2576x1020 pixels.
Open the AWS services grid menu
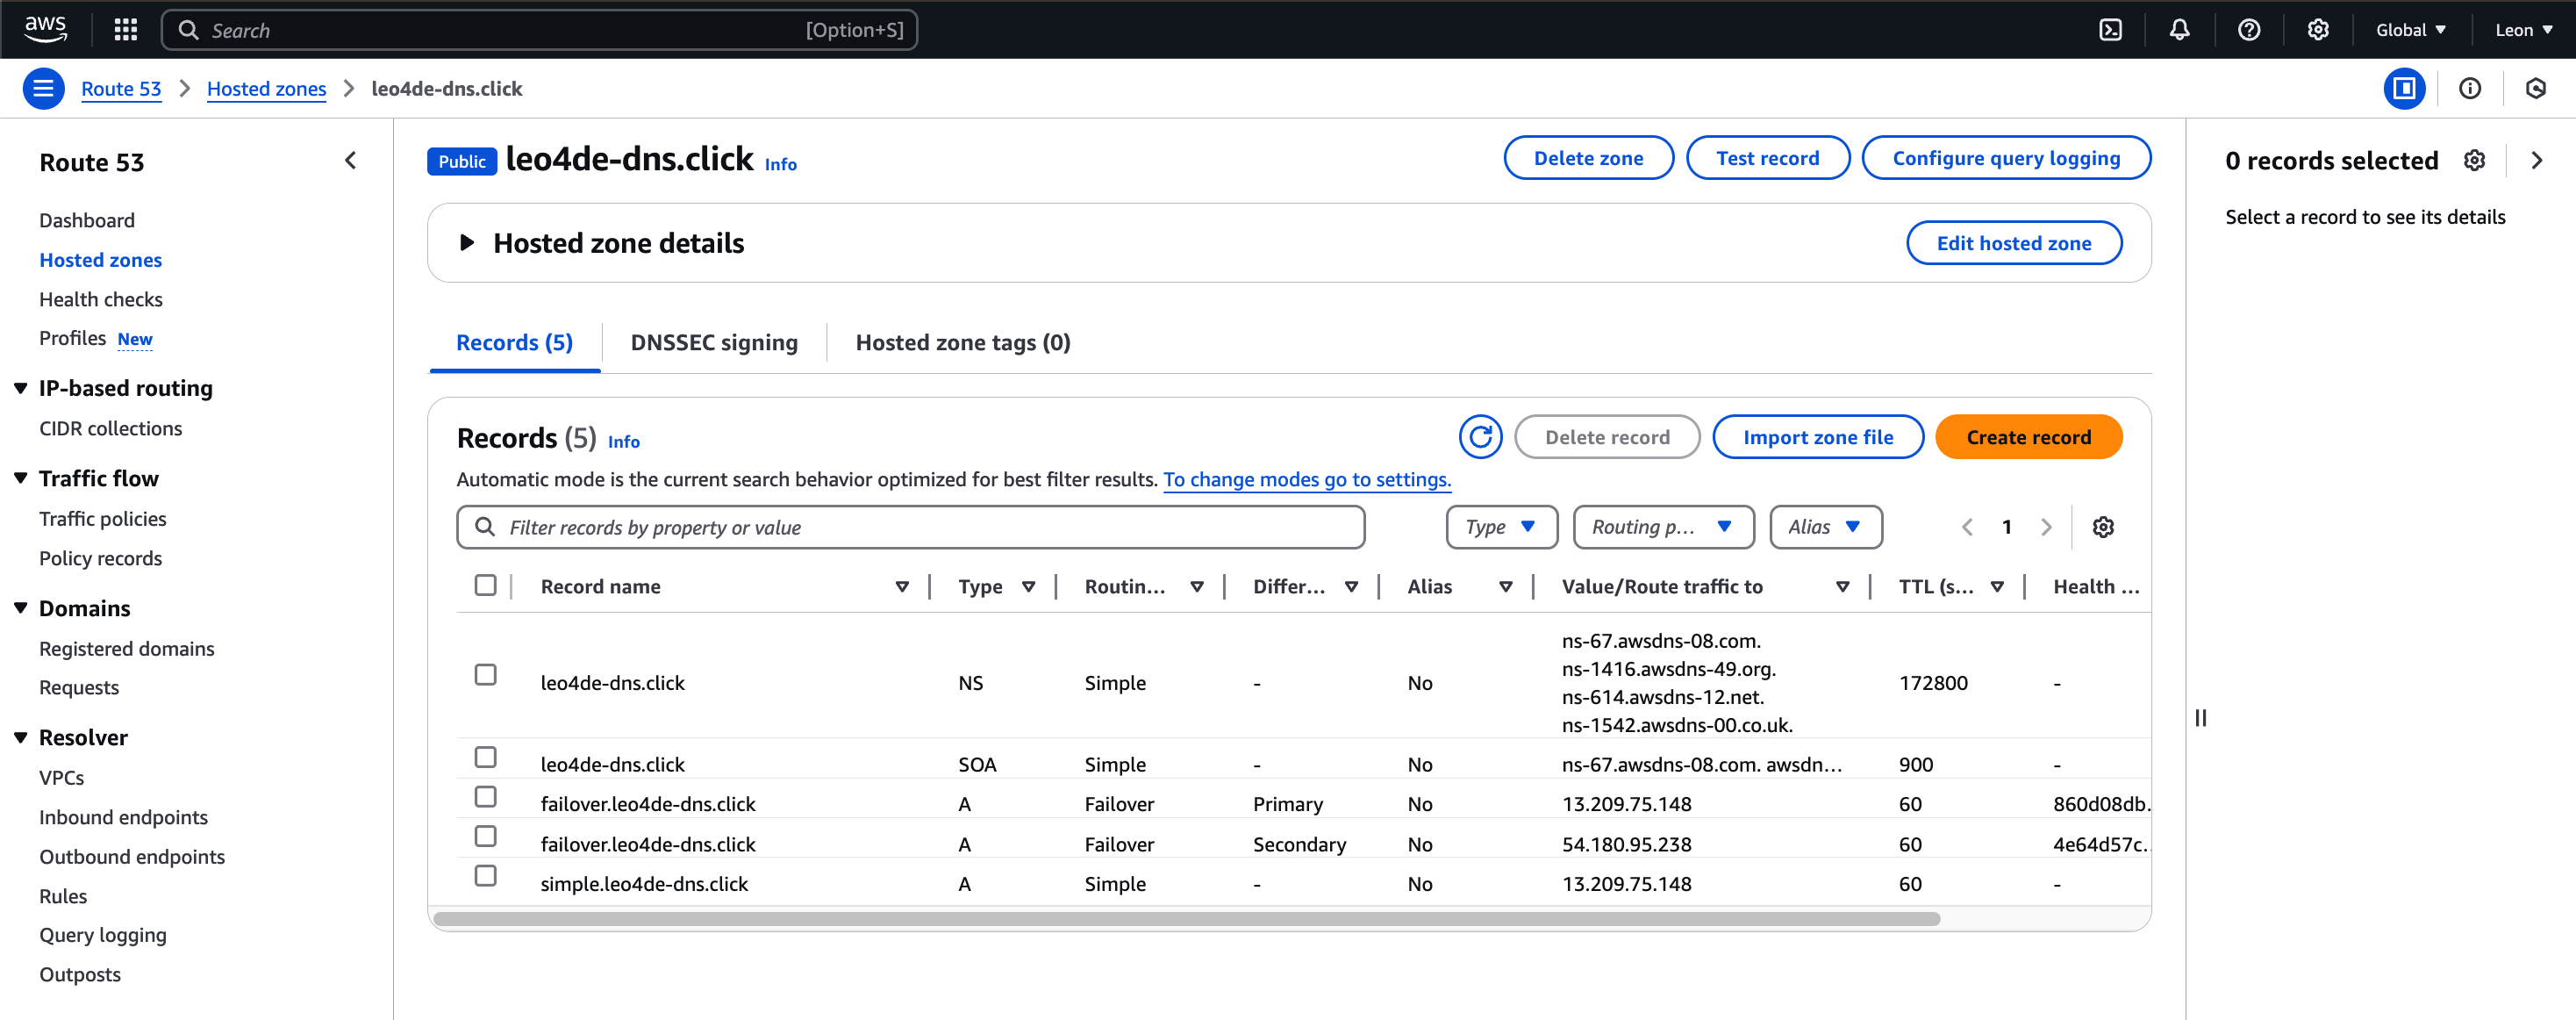tap(125, 30)
